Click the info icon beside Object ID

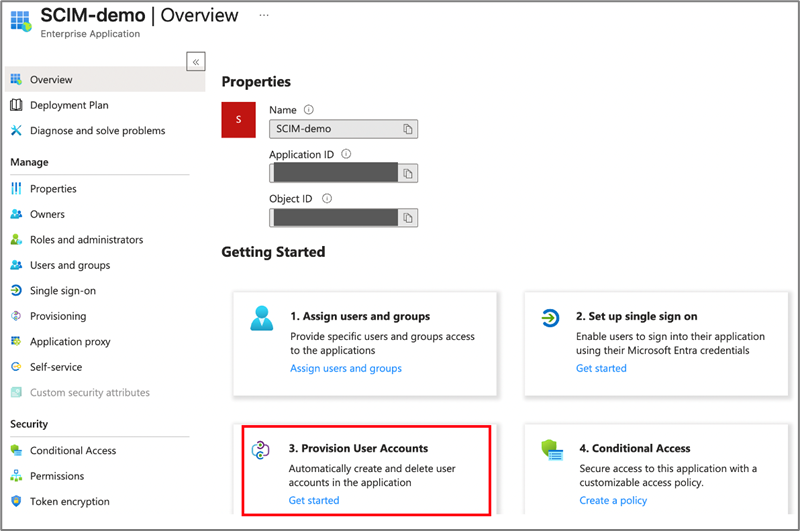click(x=327, y=198)
